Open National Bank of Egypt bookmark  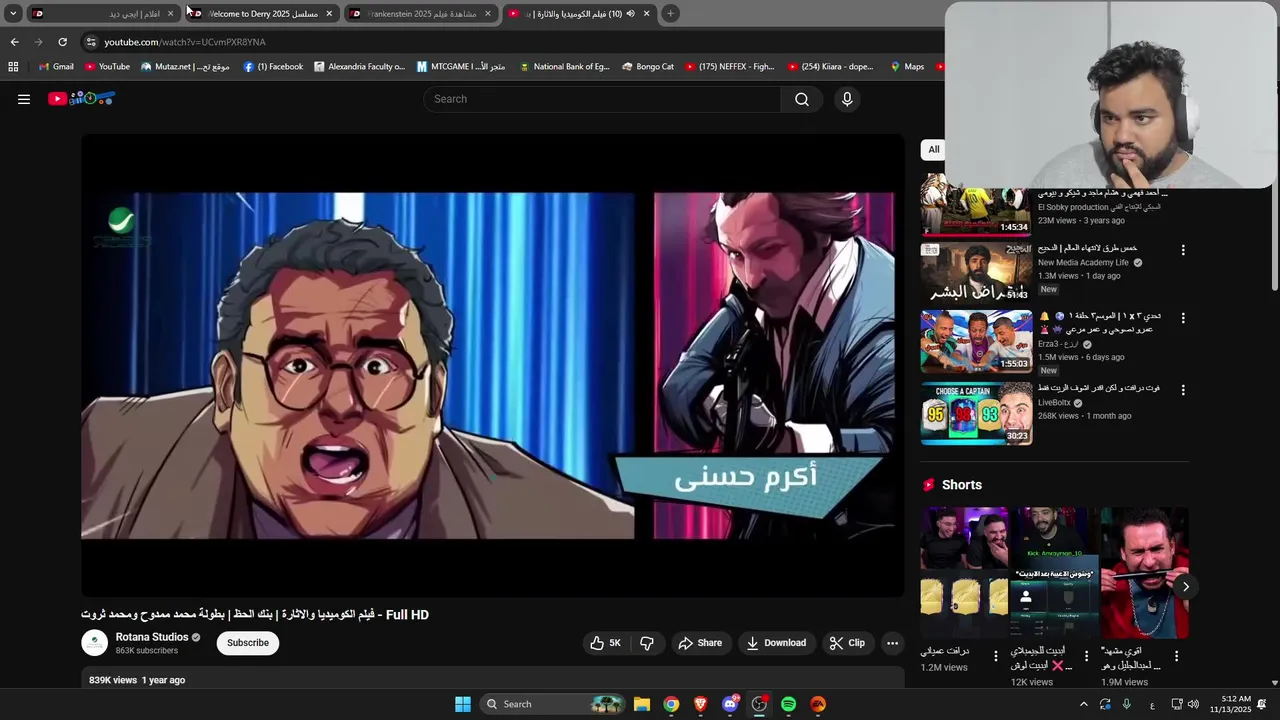pyautogui.click(x=563, y=67)
